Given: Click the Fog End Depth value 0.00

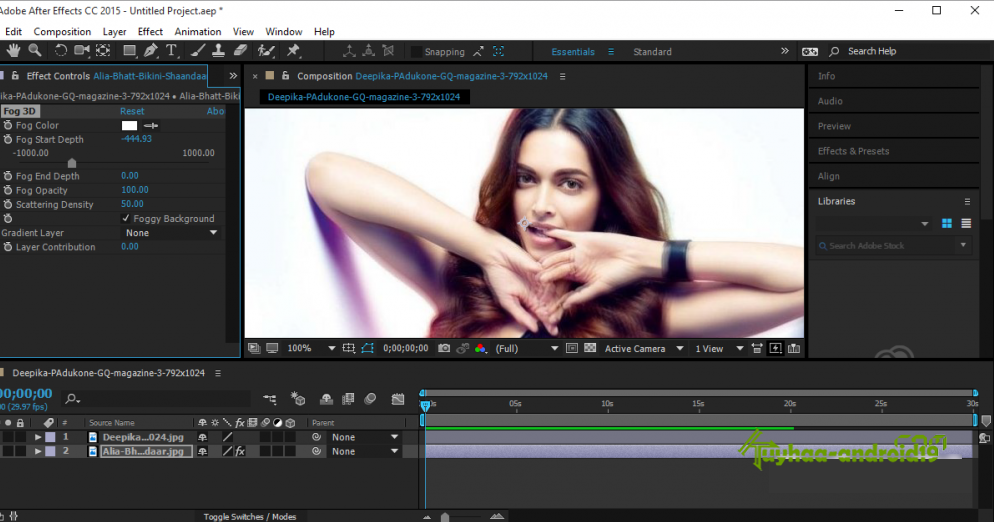Looking at the screenshot, I should [x=129, y=176].
